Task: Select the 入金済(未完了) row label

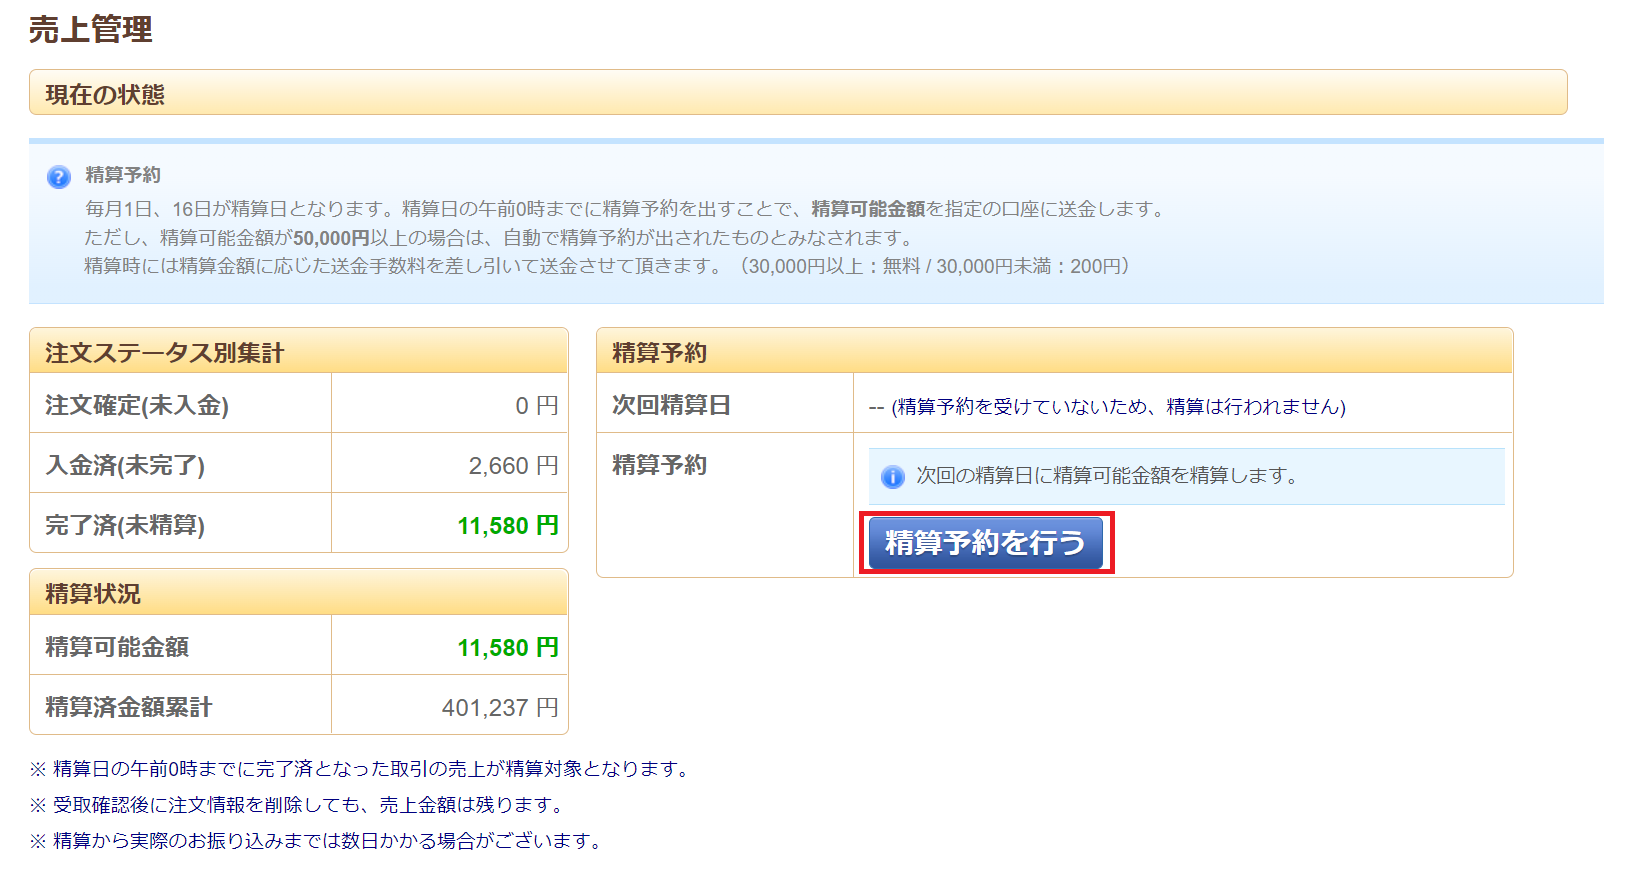Action: 125,465
